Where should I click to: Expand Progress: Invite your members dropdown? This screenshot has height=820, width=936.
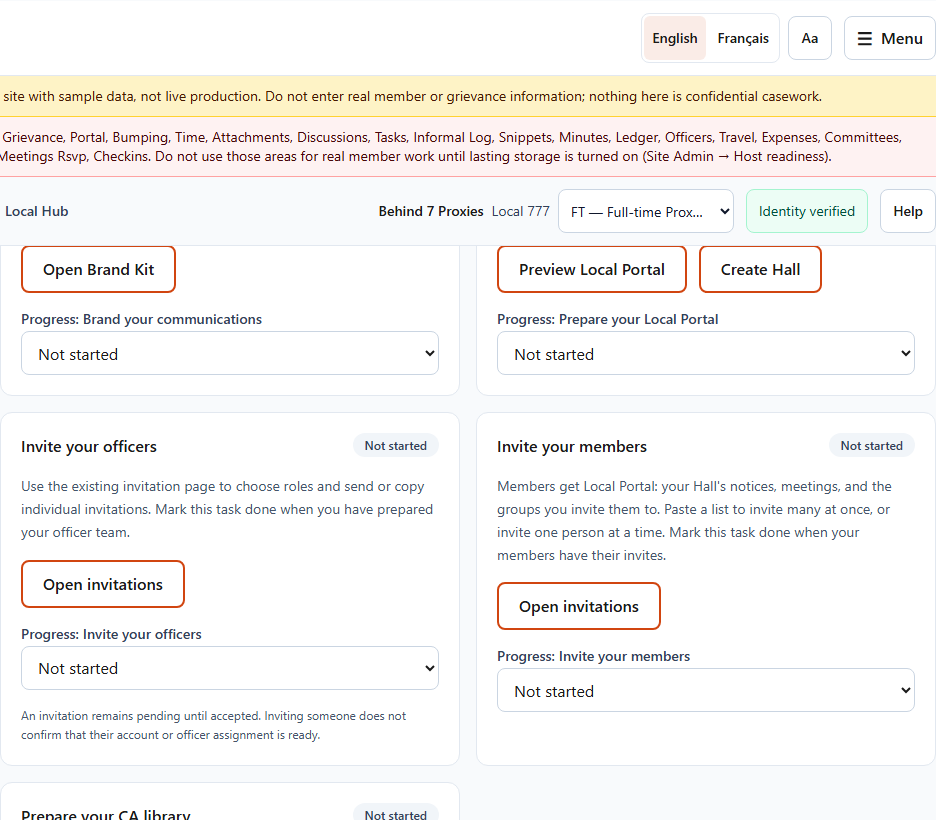point(706,690)
